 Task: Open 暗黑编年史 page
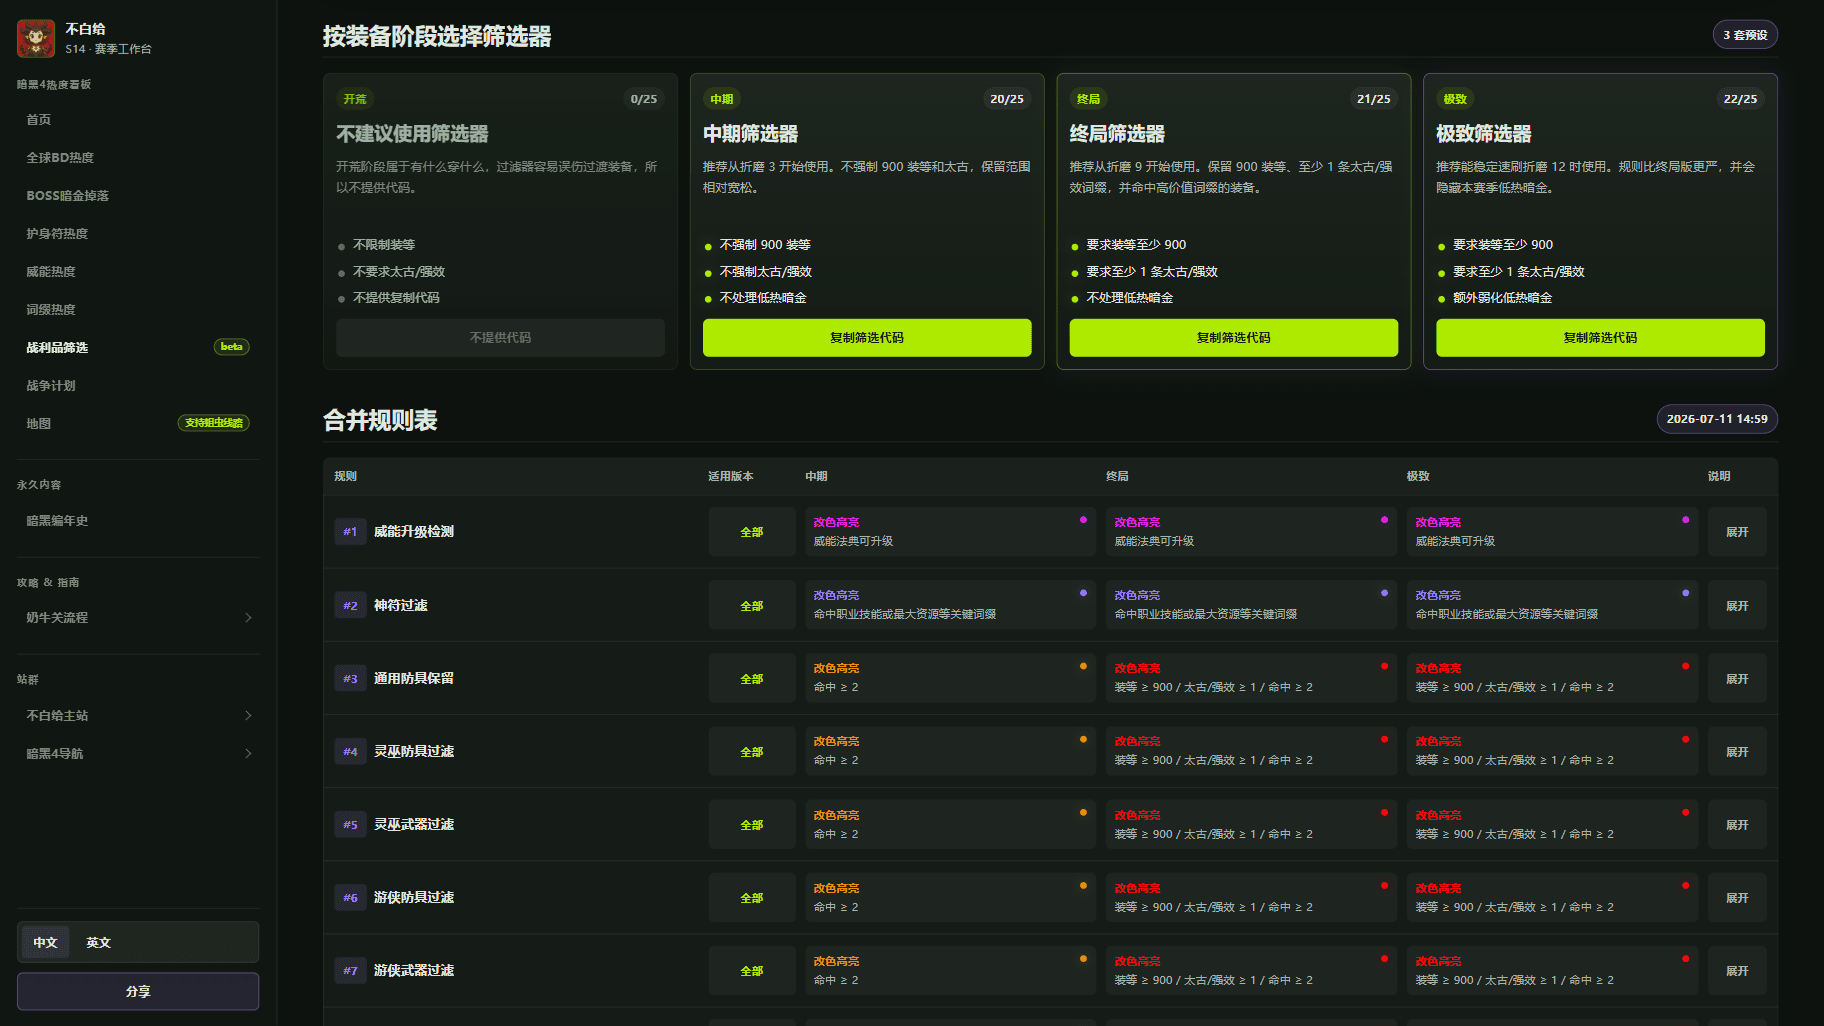pos(138,521)
